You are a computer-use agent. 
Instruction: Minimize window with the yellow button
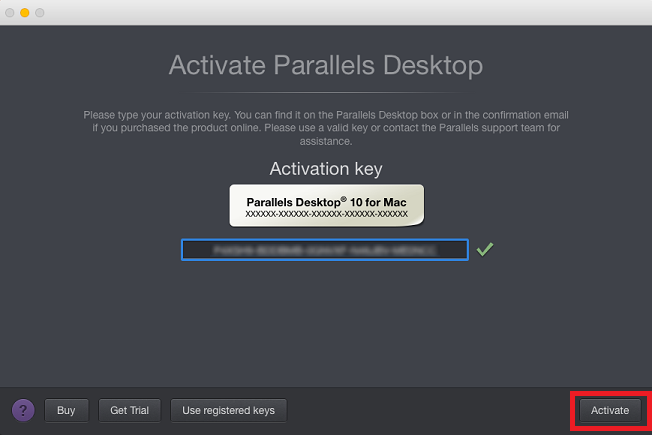point(25,12)
